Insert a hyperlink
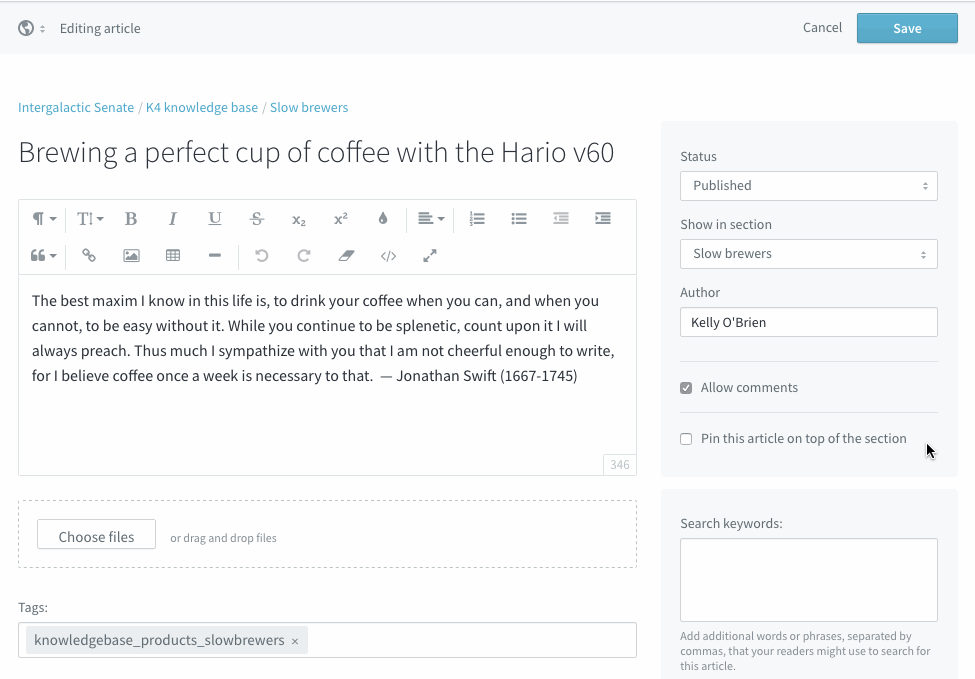 coord(89,256)
